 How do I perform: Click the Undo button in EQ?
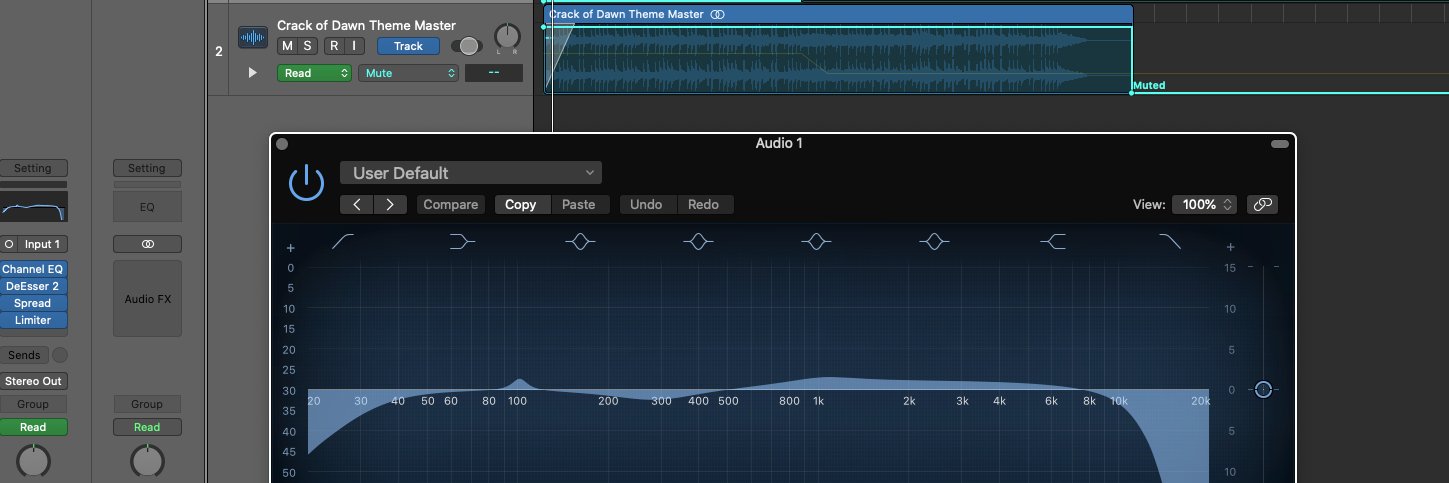coord(646,204)
